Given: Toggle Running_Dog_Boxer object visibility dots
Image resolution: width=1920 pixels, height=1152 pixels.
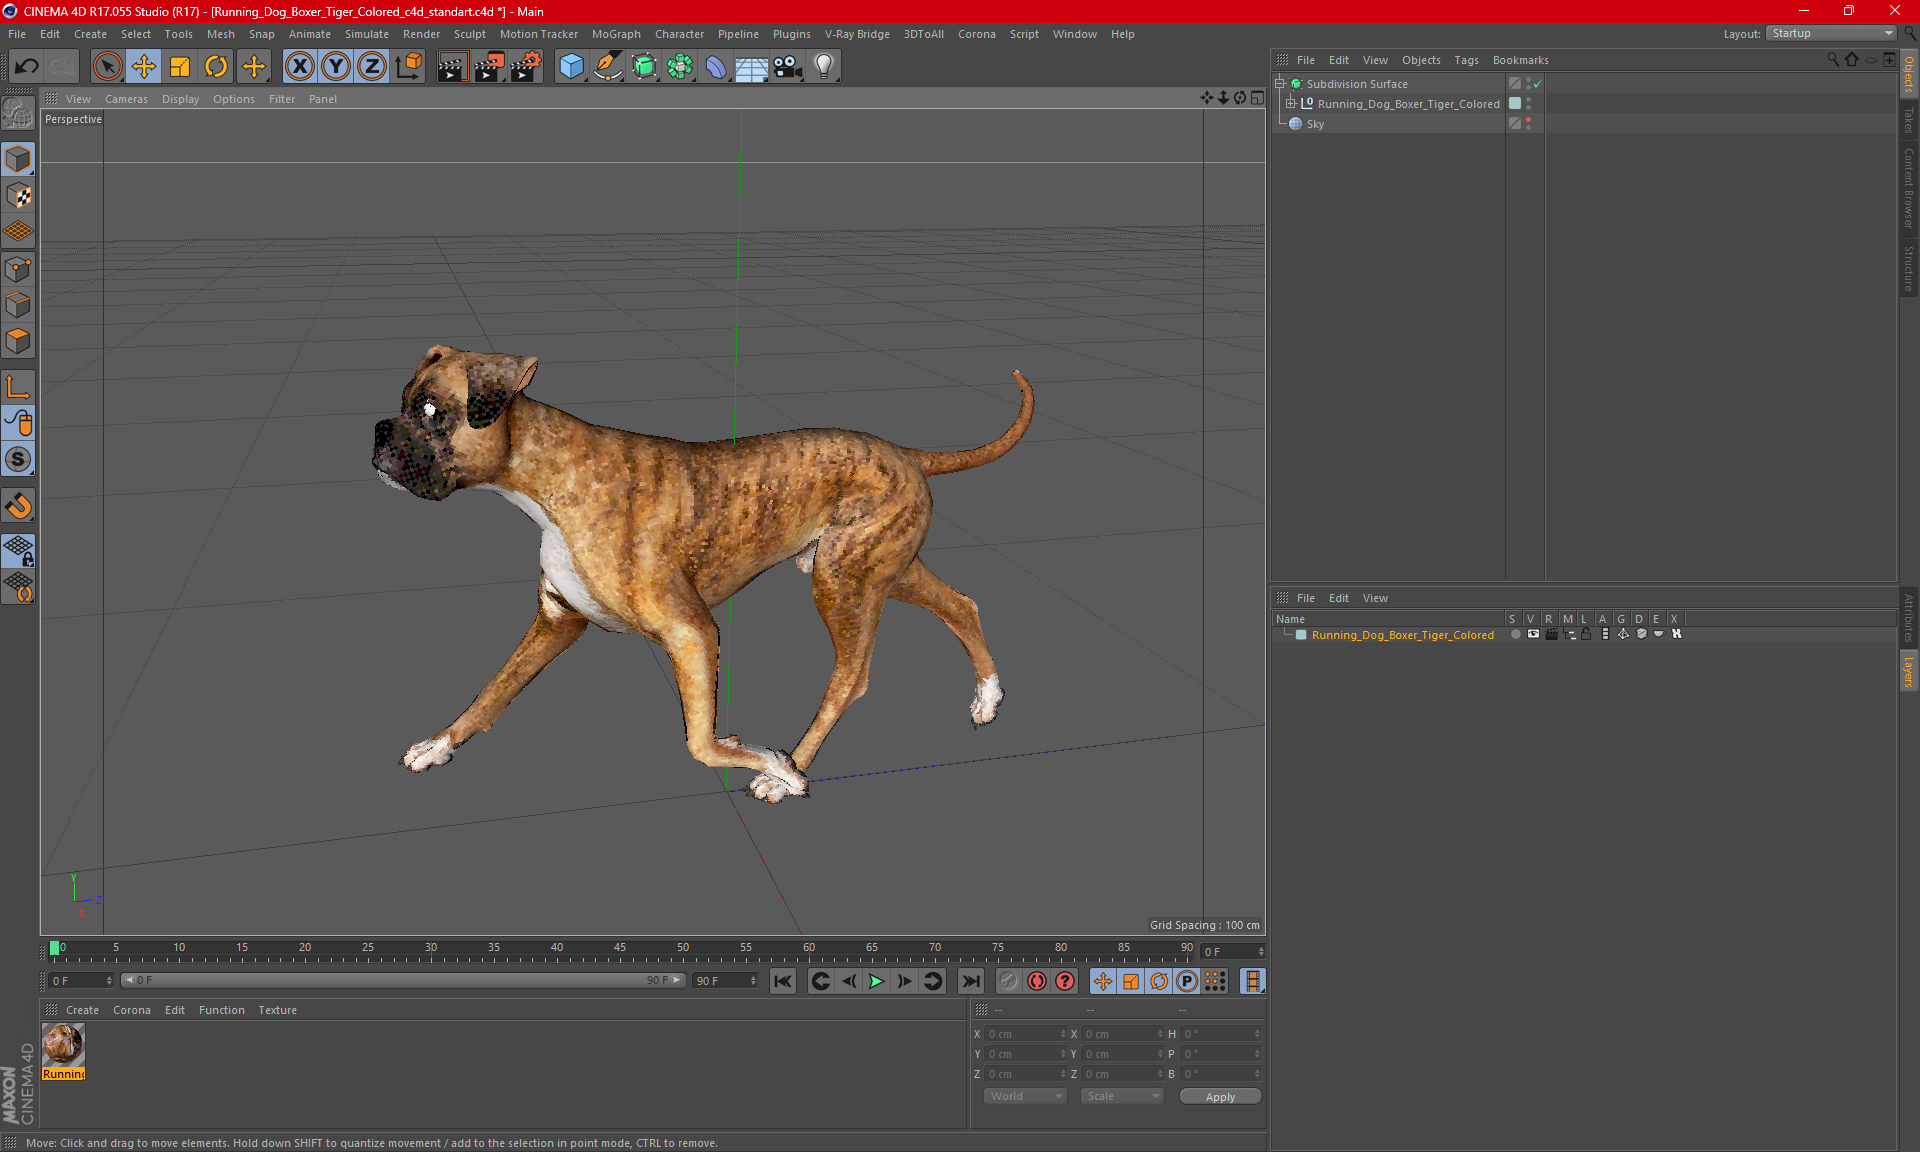Looking at the screenshot, I should point(1528,104).
